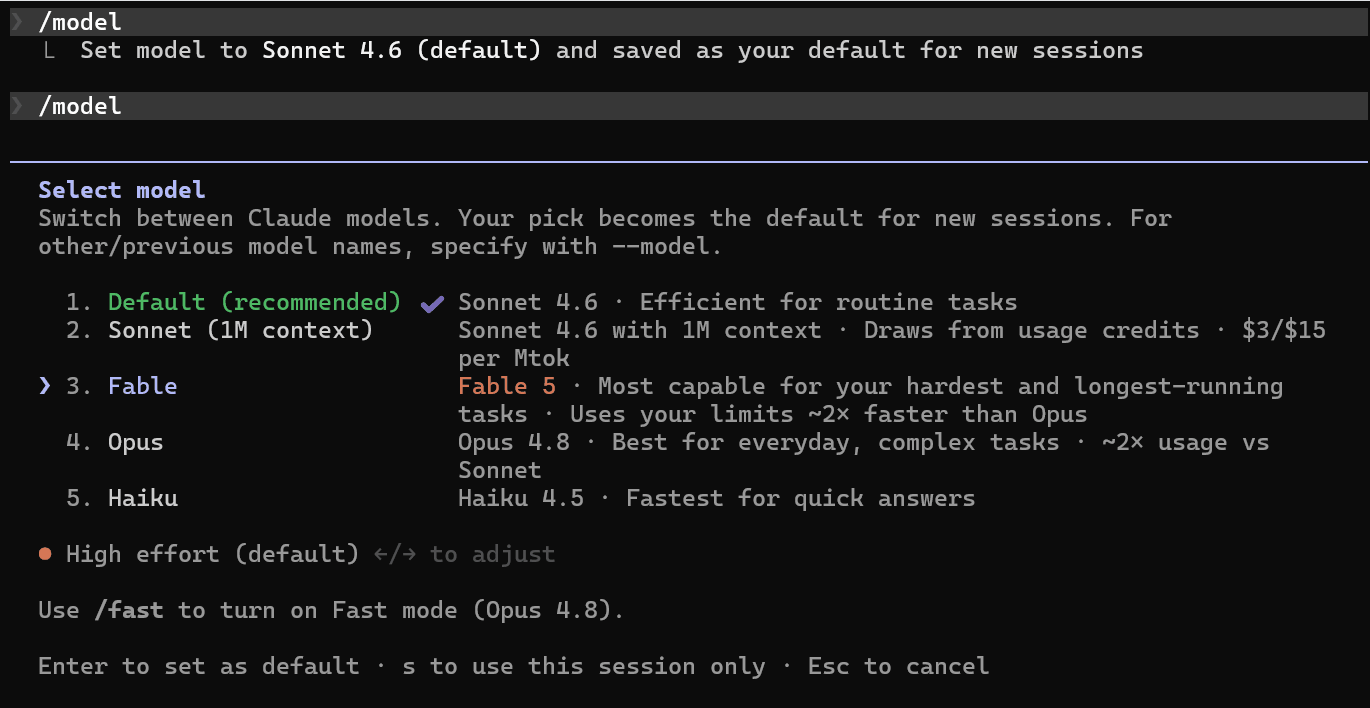
Task: Click the orange Fable 5 description label
Action: pos(507,386)
